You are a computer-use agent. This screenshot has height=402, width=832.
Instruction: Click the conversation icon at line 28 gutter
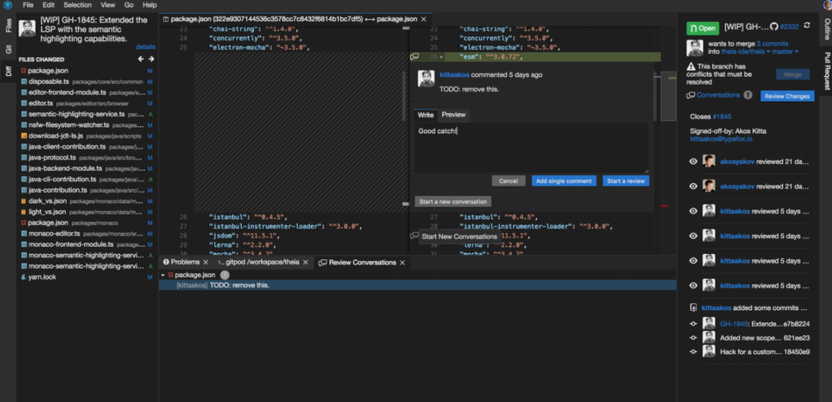[415, 236]
